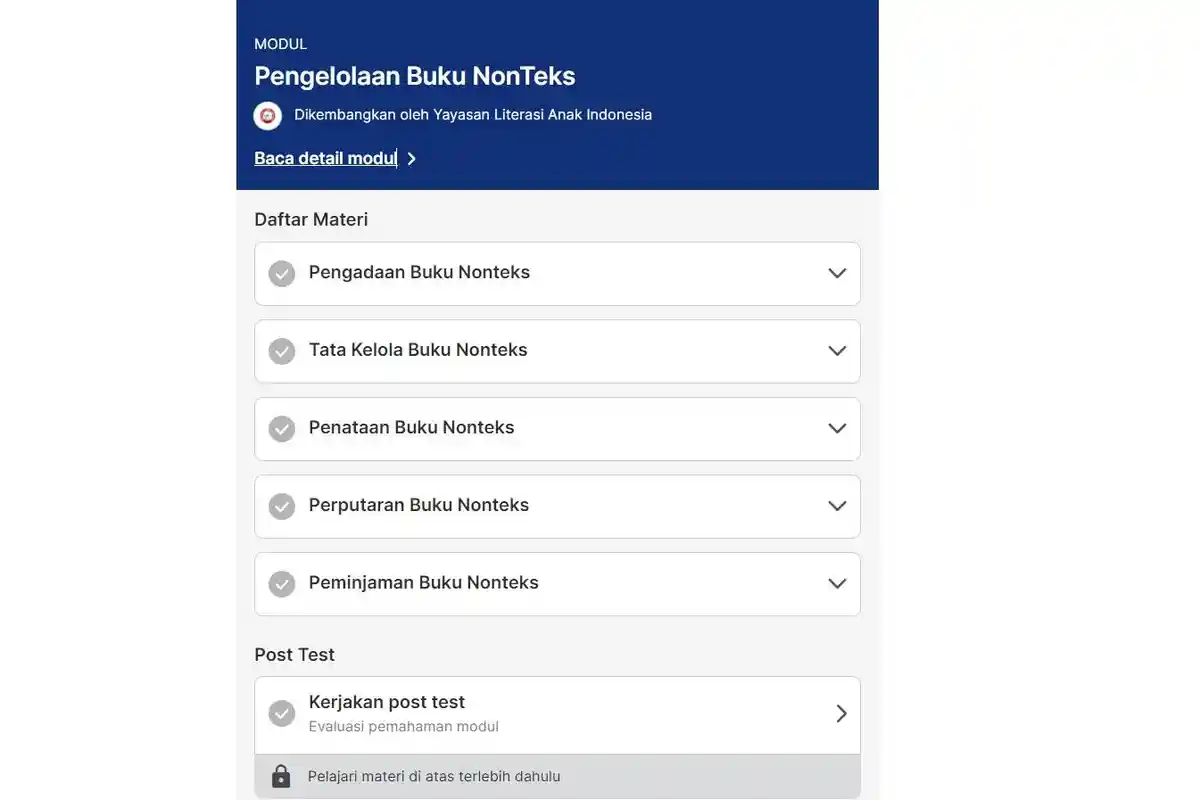This screenshot has height=800, width=1200.
Task: Open Baca detail modul link
Action: coord(324,157)
